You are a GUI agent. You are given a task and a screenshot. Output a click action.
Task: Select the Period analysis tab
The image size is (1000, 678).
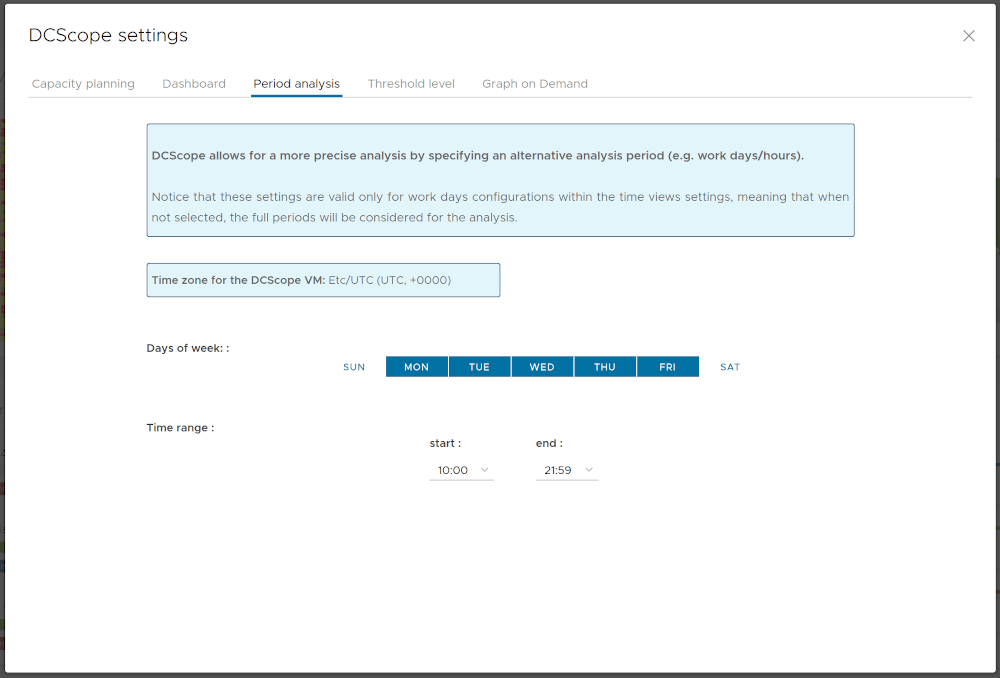297,84
